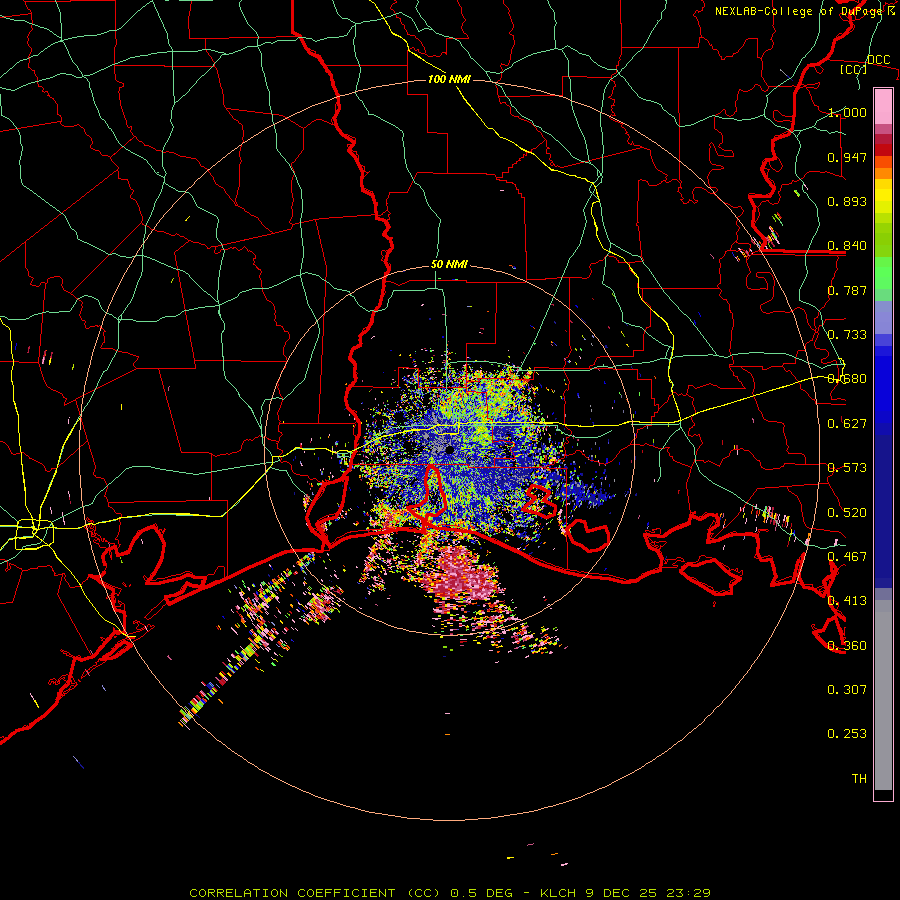The height and width of the screenshot is (900, 900).
Task: Click the 0.627 scale value
Action: pos(847,424)
